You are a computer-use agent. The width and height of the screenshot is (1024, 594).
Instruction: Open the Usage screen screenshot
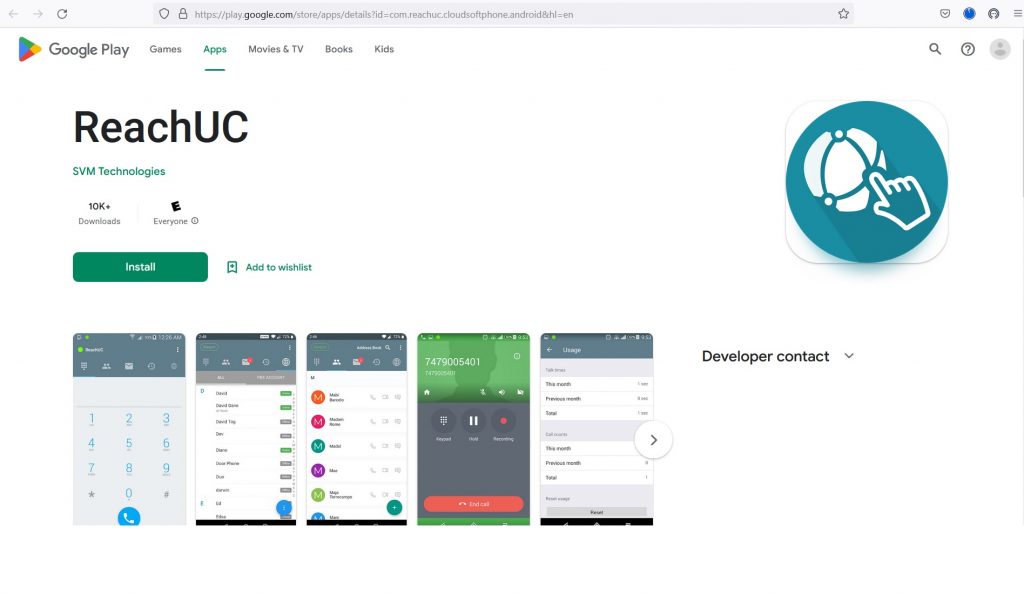pyautogui.click(x=597, y=429)
